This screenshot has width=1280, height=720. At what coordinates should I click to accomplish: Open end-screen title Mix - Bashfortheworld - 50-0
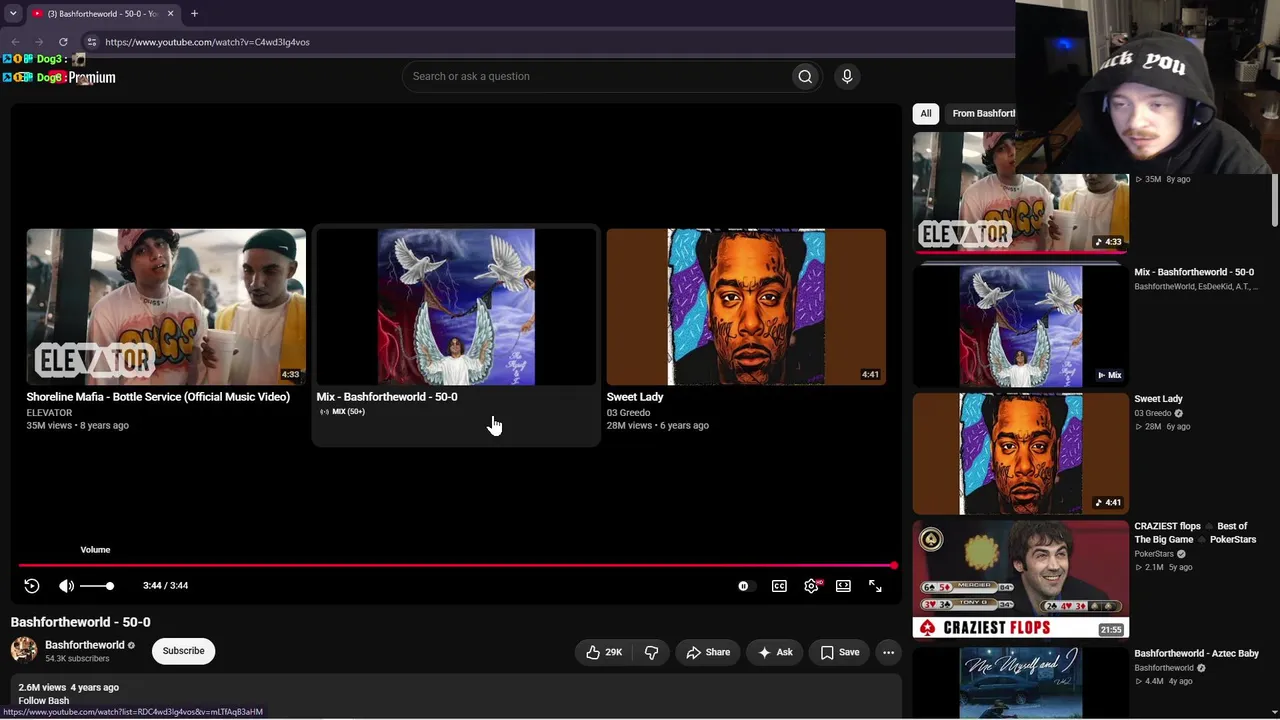(387, 397)
